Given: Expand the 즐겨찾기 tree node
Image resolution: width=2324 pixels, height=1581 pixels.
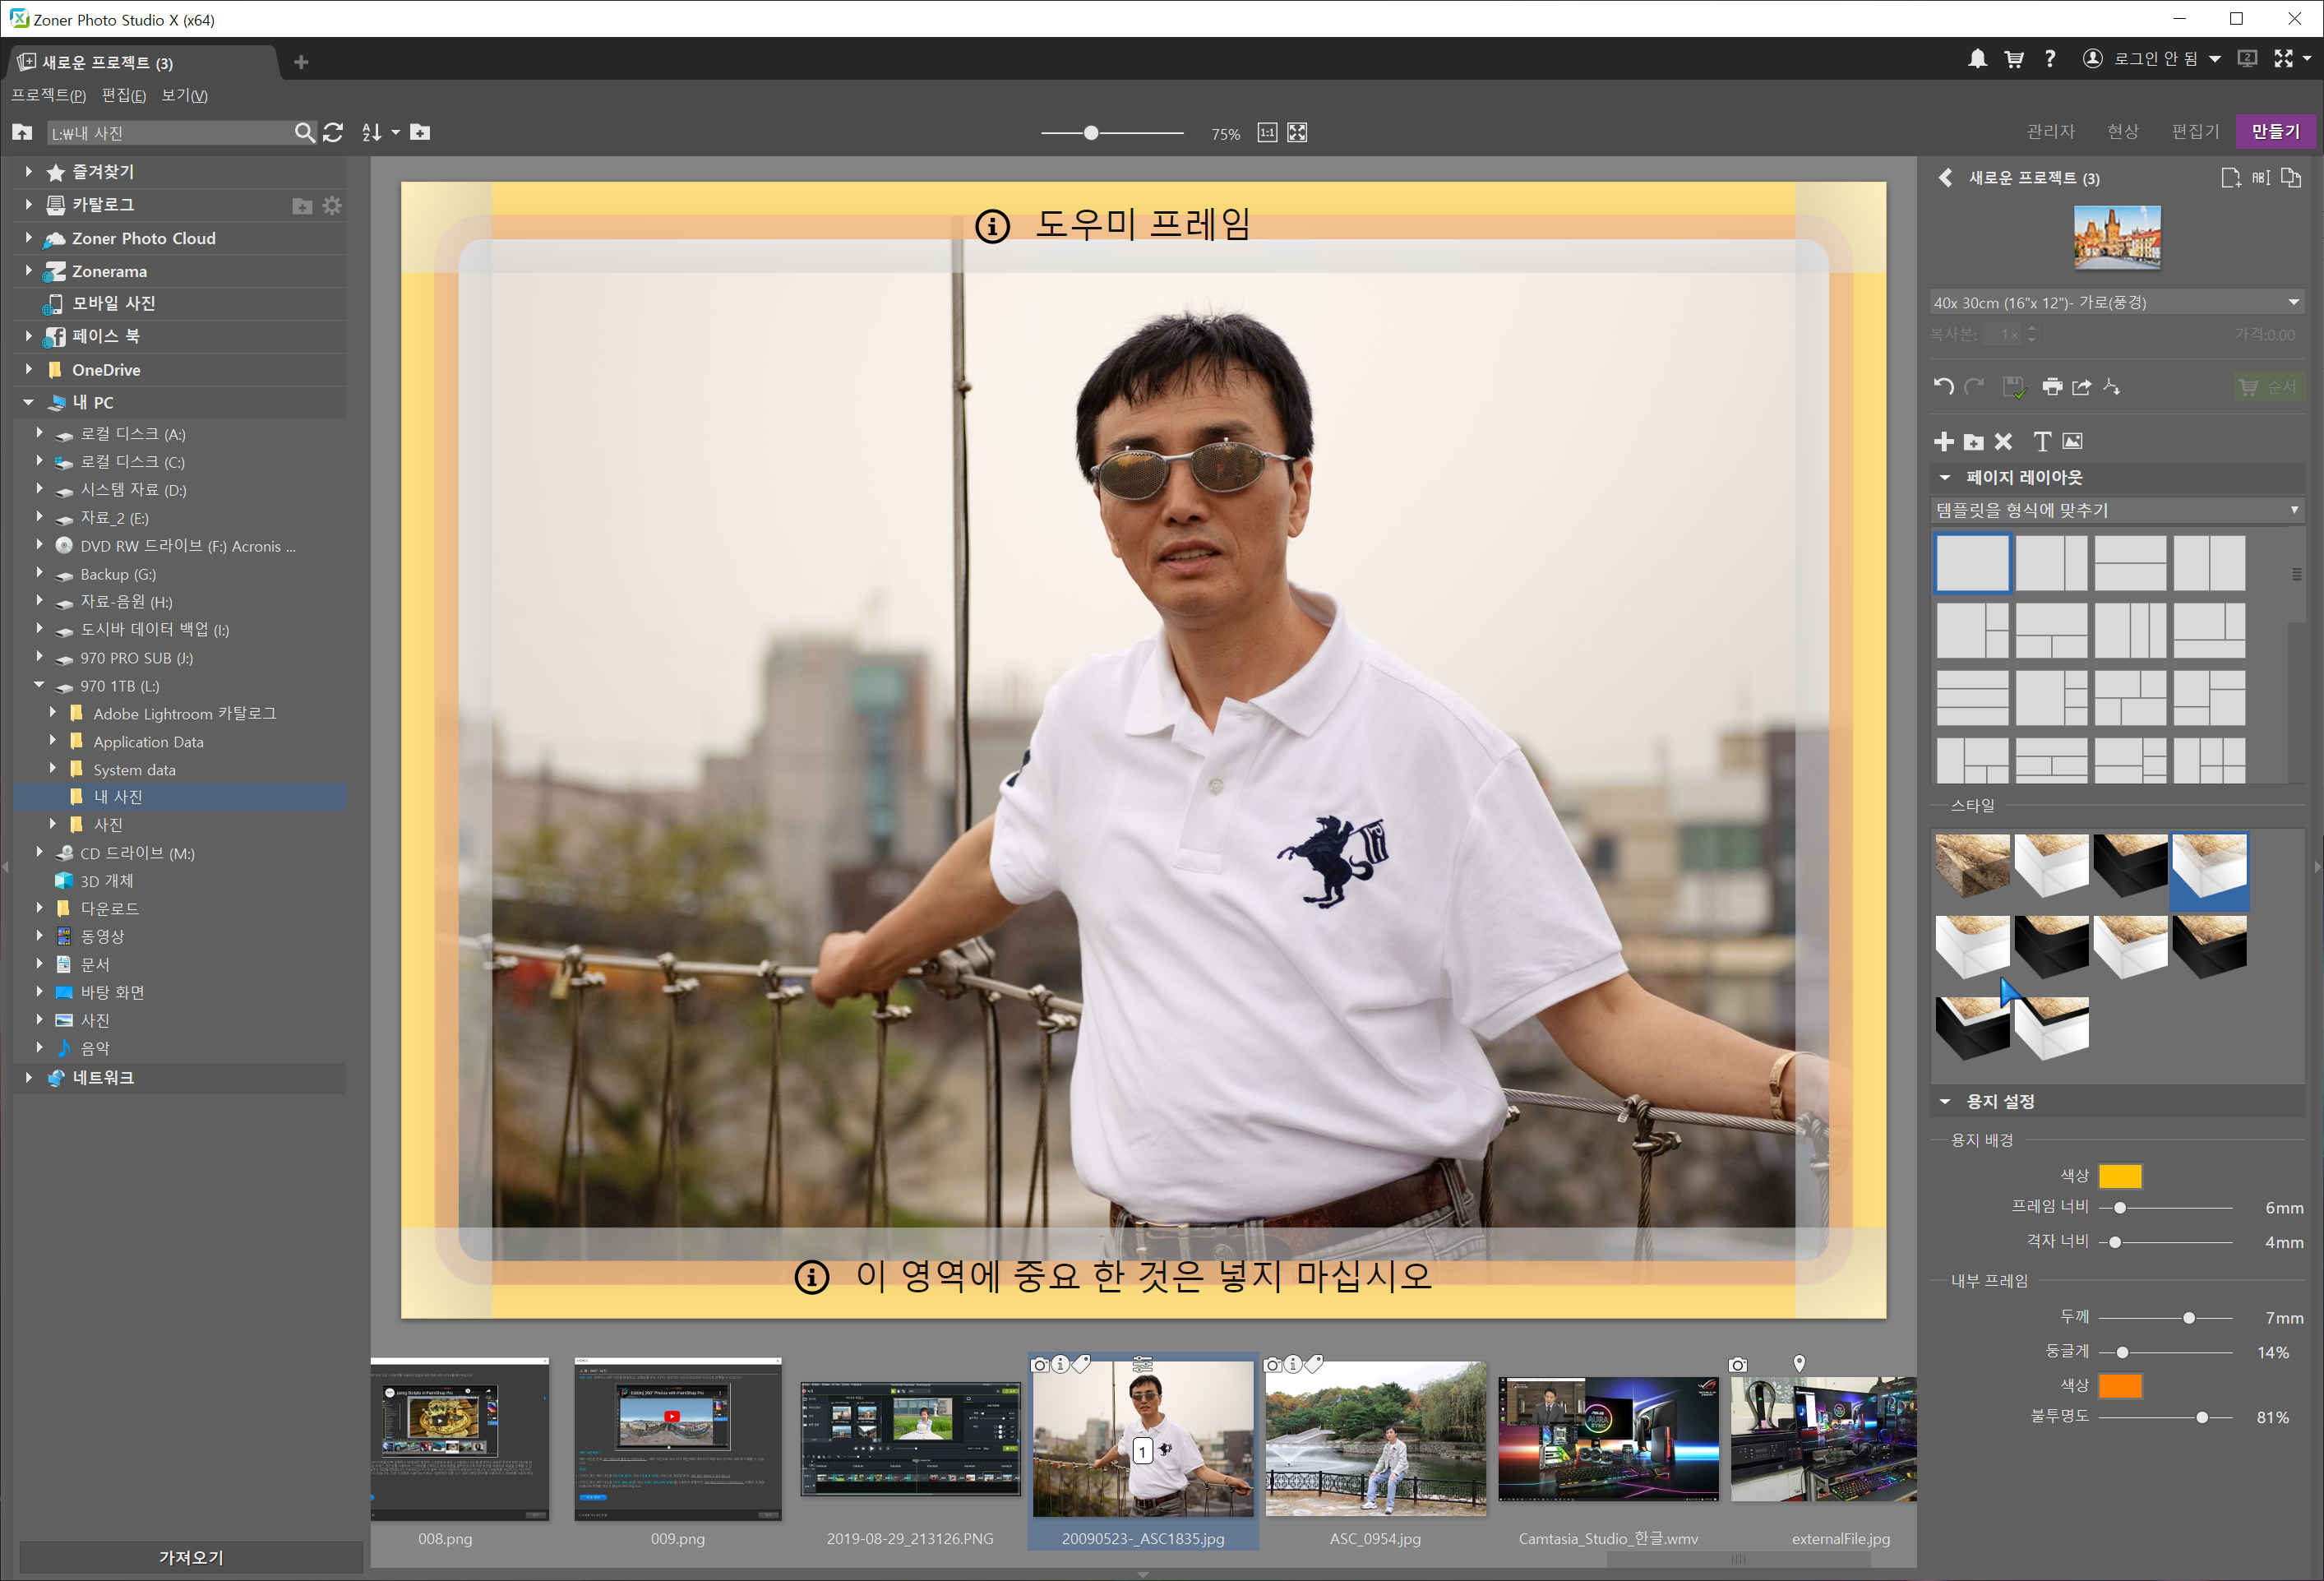Looking at the screenshot, I should click(x=28, y=172).
